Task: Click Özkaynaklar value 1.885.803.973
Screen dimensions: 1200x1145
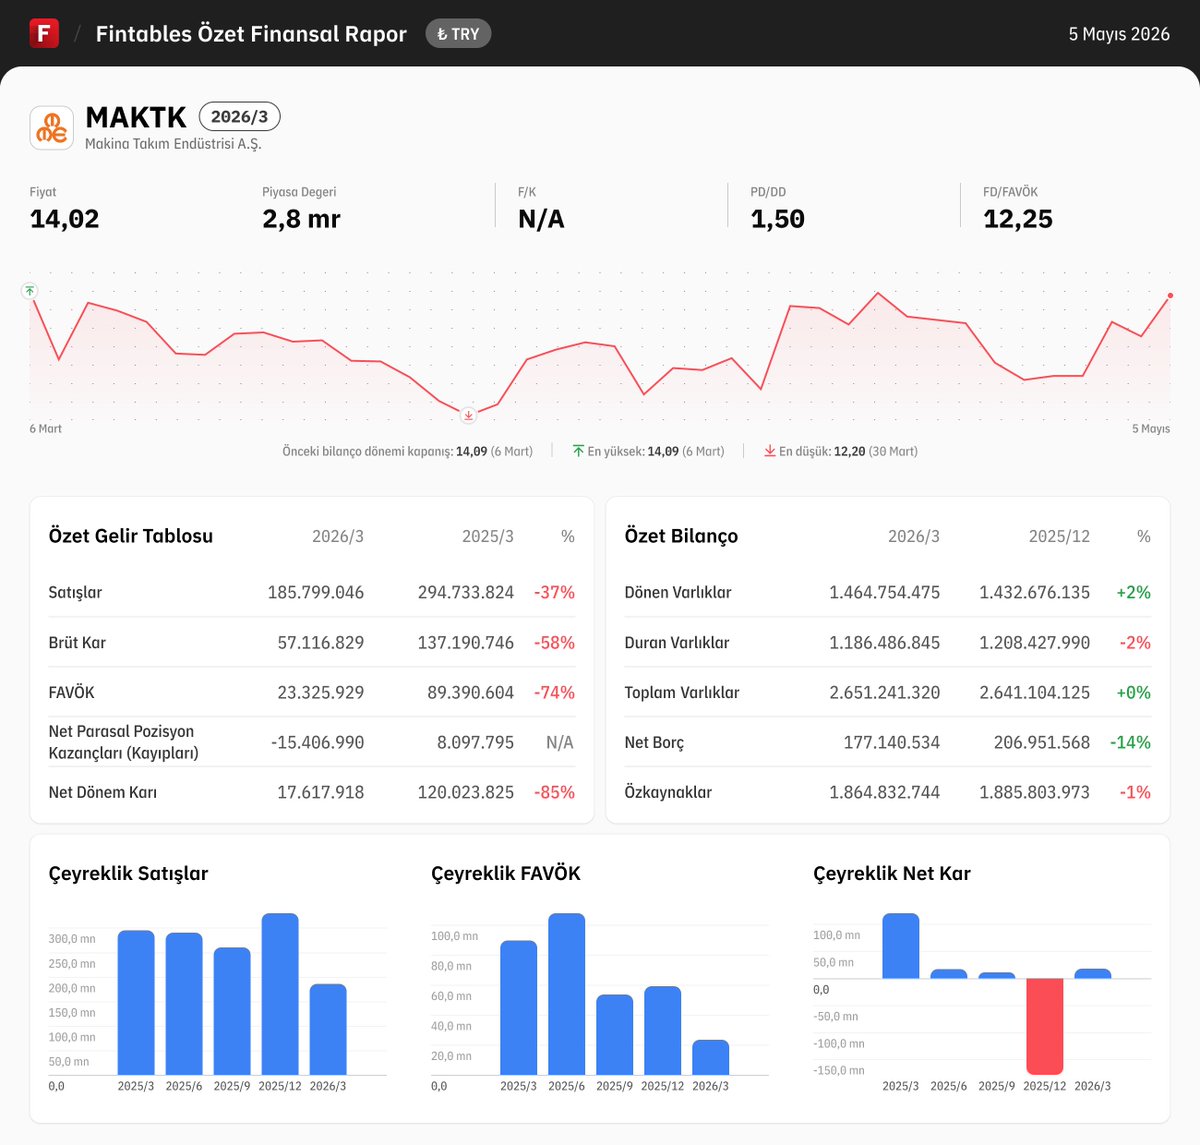Action: [1035, 792]
